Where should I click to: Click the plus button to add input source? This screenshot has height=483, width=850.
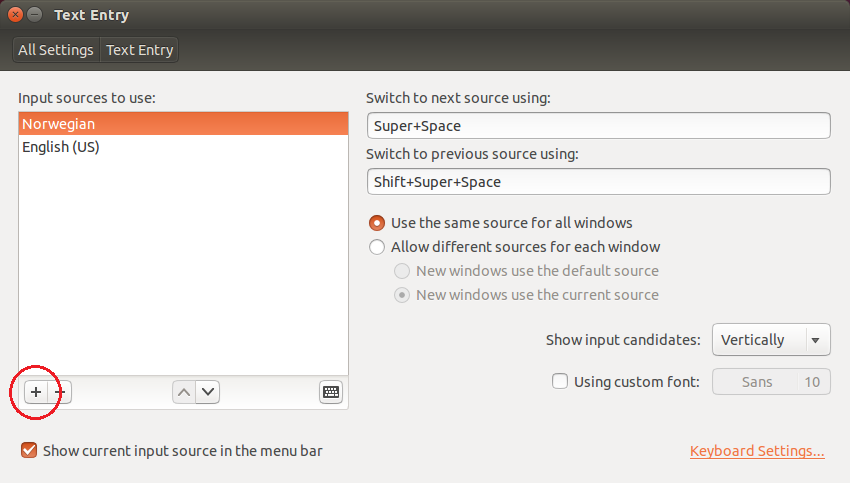(x=35, y=392)
